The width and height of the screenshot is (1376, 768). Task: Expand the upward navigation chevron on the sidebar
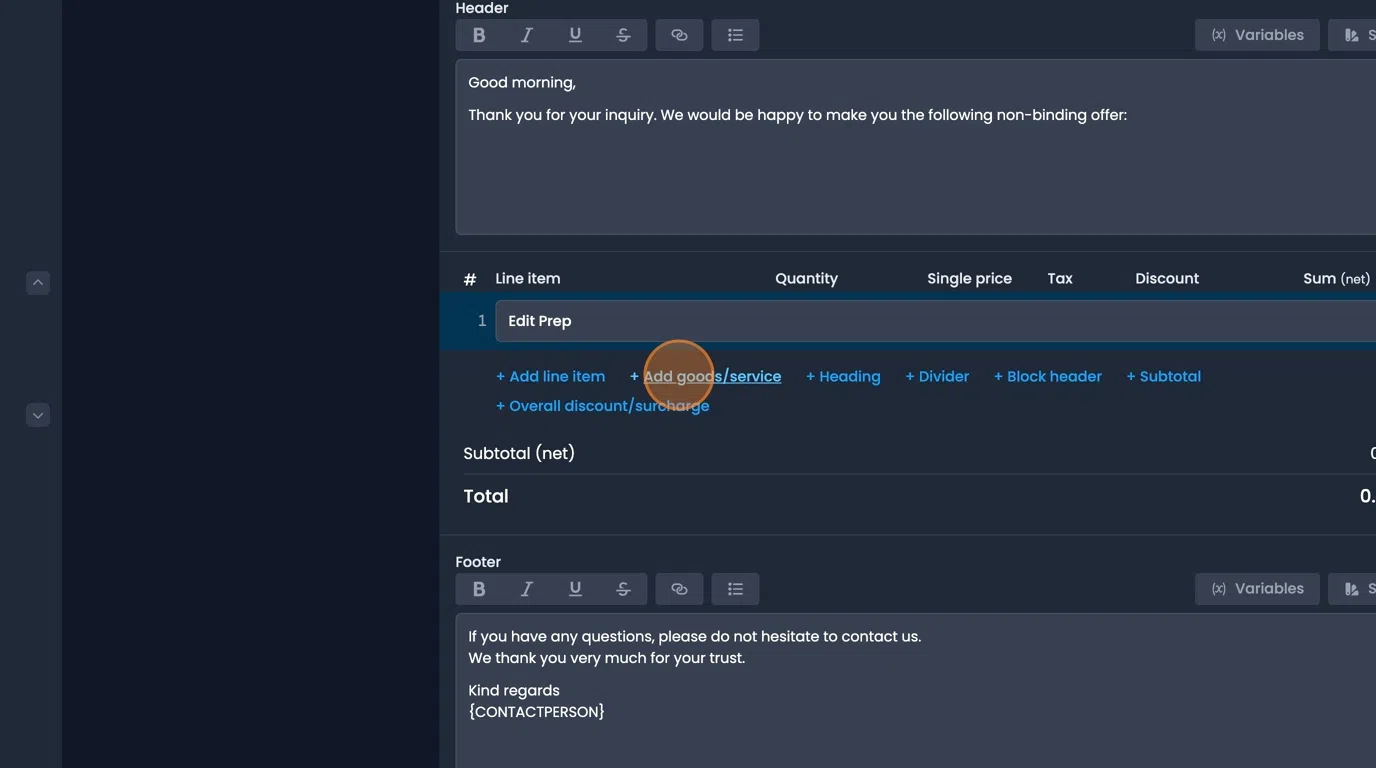37,282
